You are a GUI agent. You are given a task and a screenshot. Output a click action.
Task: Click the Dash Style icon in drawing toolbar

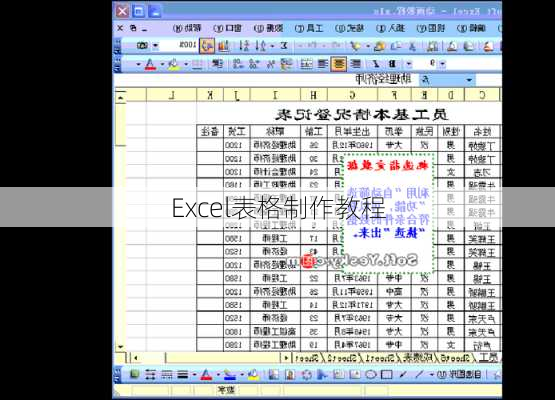click(167, 374)
